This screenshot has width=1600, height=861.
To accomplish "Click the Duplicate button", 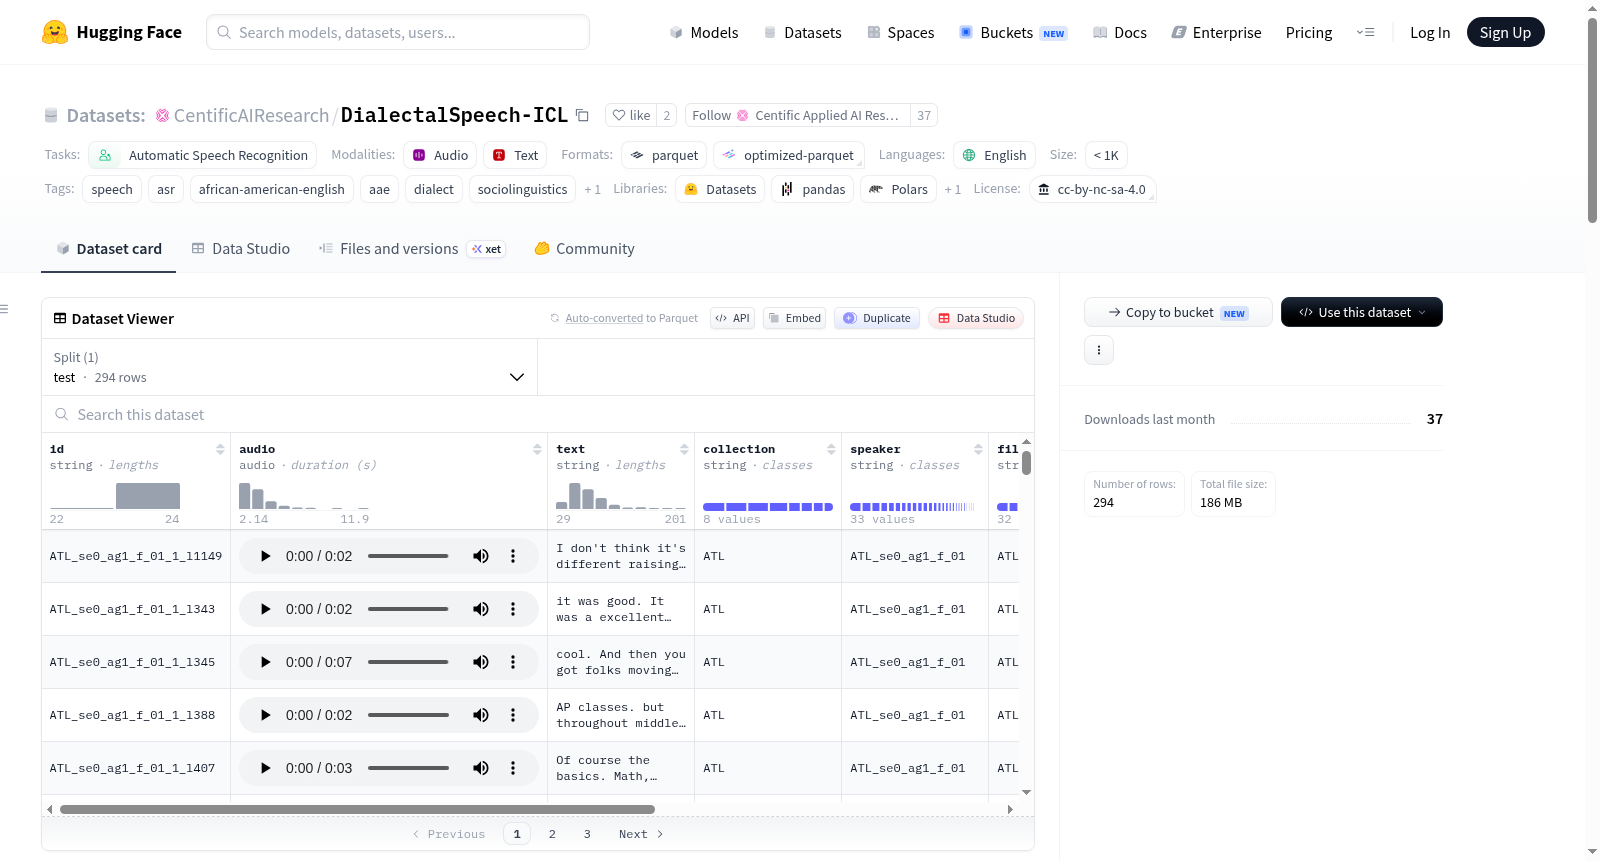I will pyautogui.click(x=877, y=318).
